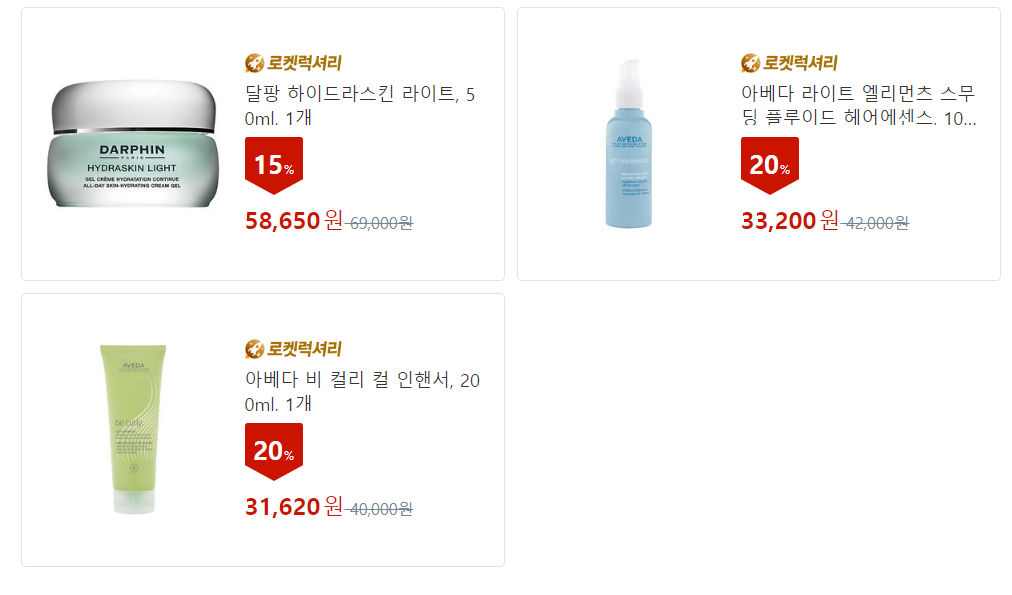Click the 20% discount badge above 31,620원
1012x595 pixels.
(x=273, y=450)
